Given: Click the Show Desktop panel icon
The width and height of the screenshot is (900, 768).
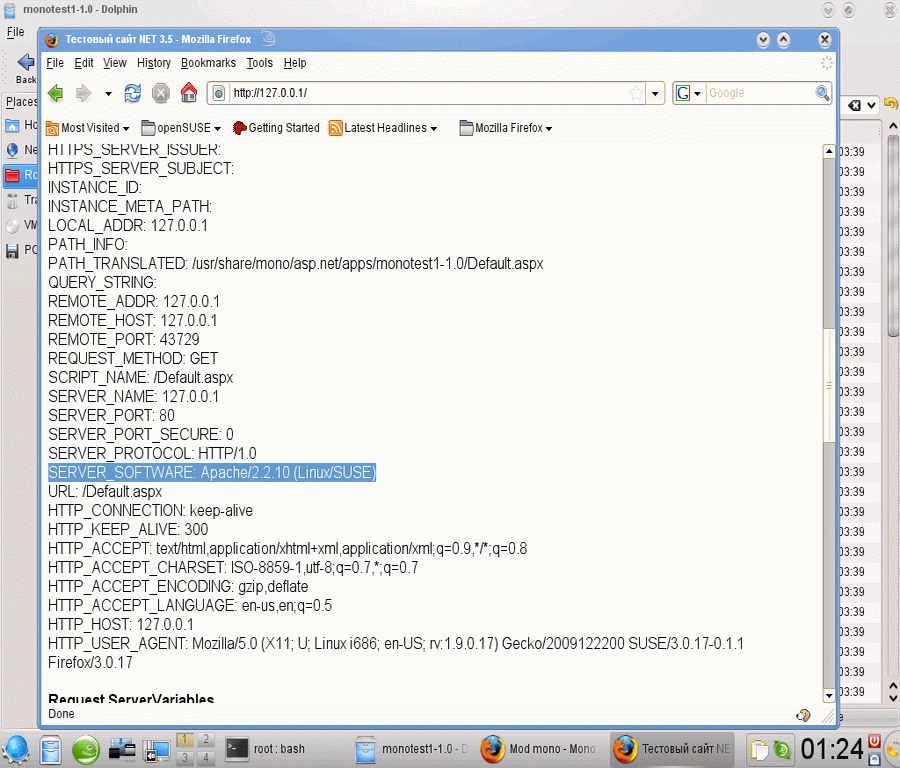Looking at the screenshot, I should (x=157, y=750).
